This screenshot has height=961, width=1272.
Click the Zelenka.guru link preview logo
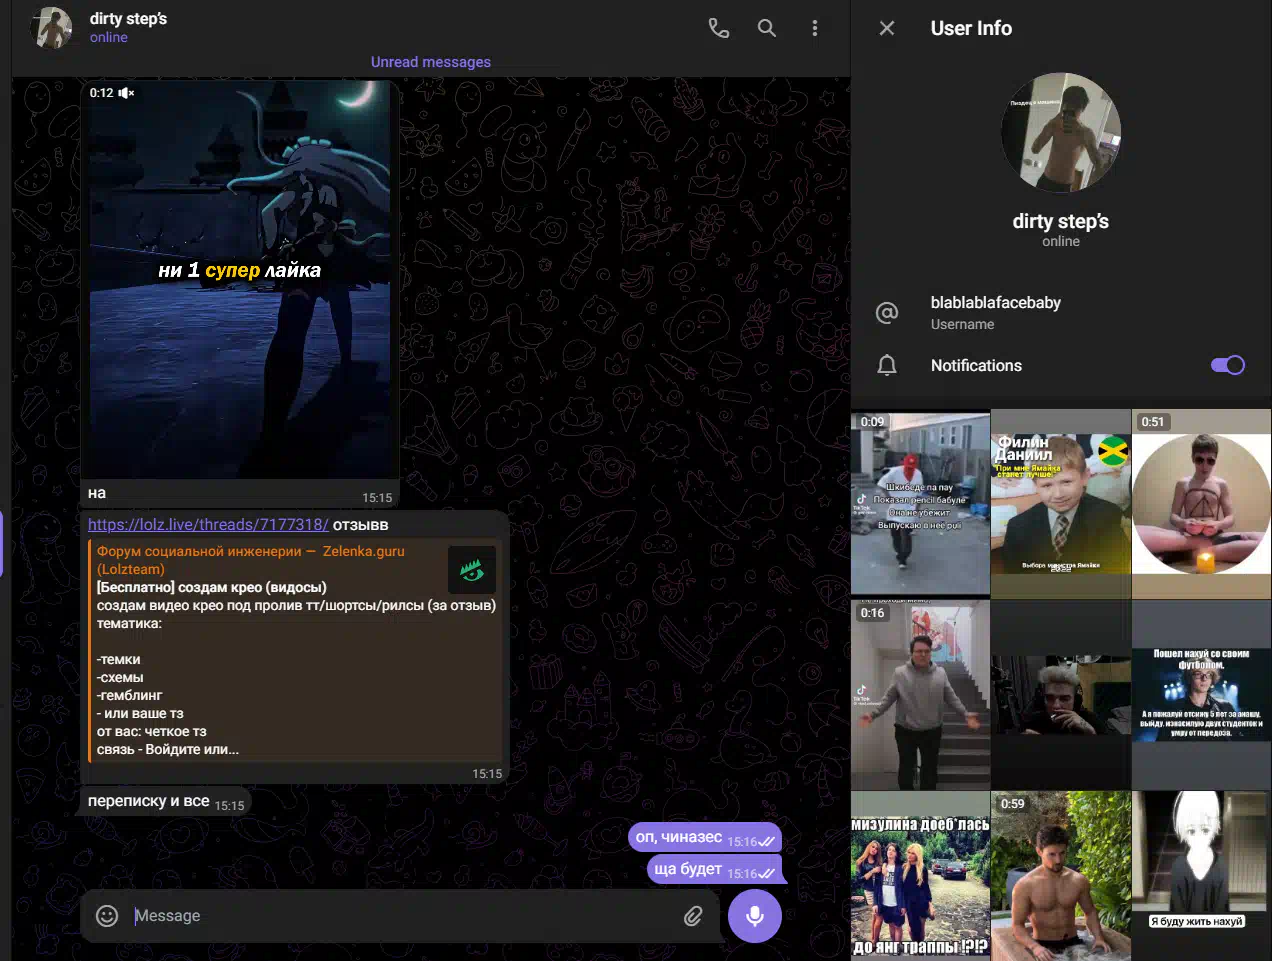(472, 571)
